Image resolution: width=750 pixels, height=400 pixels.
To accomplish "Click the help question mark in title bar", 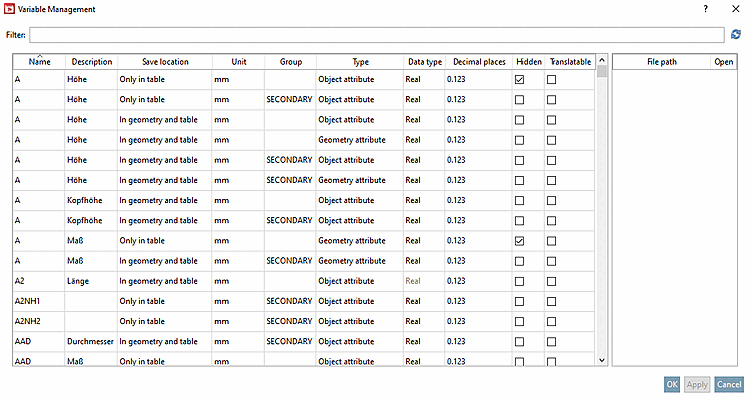I will (706, 9).
